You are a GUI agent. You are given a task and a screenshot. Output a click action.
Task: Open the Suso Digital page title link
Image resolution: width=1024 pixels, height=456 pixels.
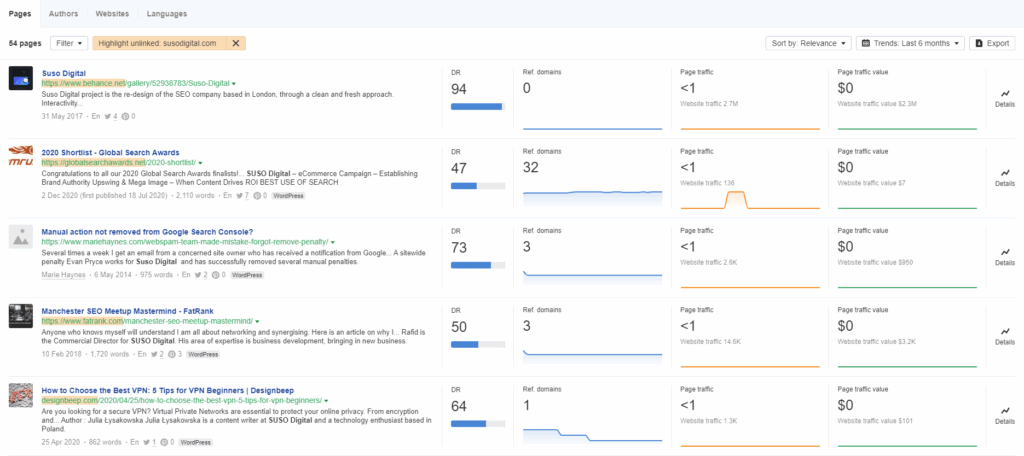pyautogui.click(x=63, y=73)
